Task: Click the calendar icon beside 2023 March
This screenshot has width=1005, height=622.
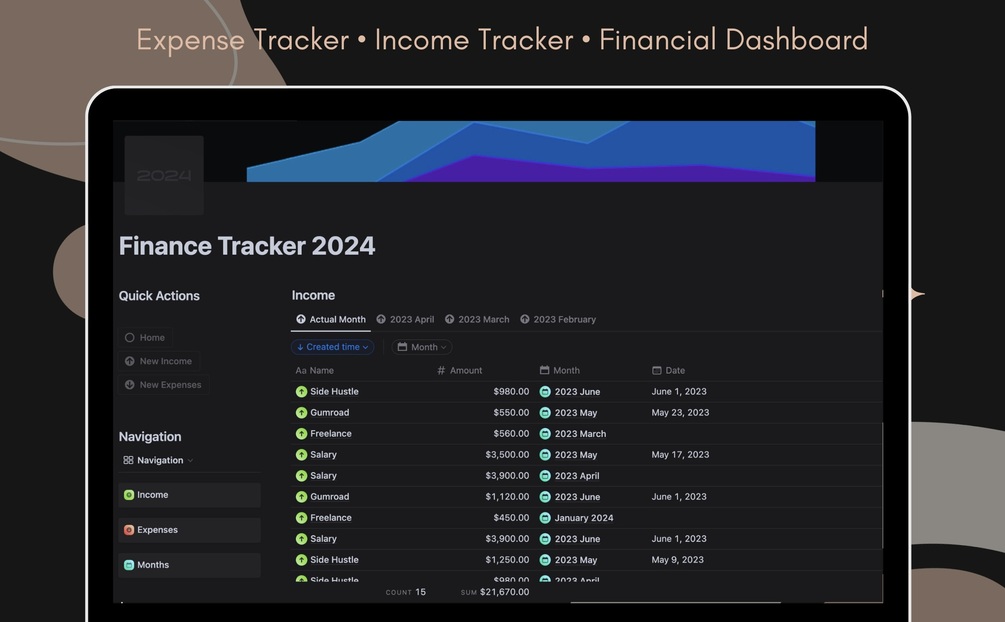Action: [x=545, y=434]
